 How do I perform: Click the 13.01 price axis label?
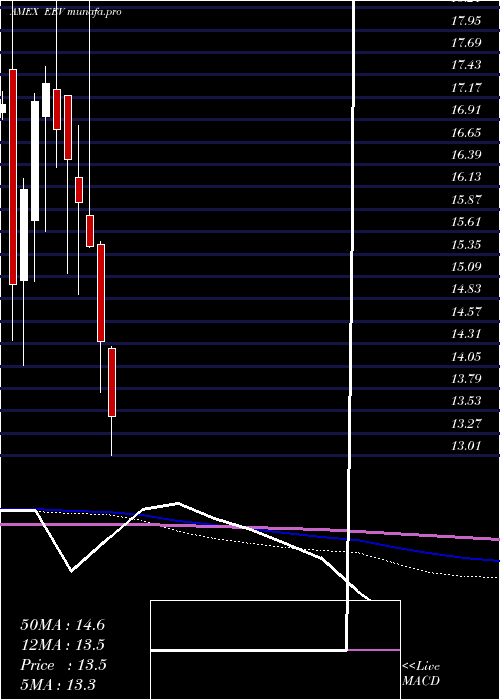(466, 446)
